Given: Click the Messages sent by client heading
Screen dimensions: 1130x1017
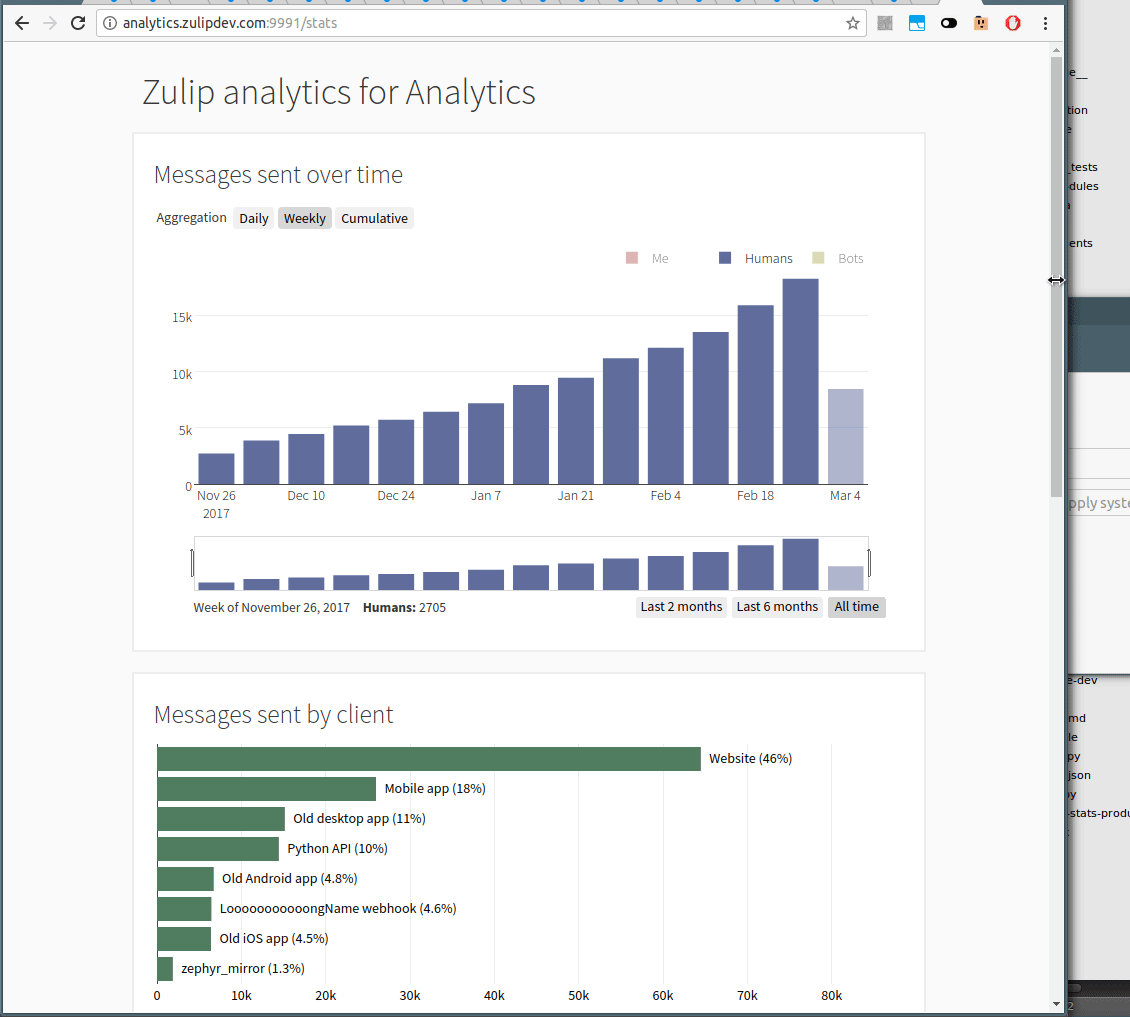Looking at the screenshot, I should 274,715.
